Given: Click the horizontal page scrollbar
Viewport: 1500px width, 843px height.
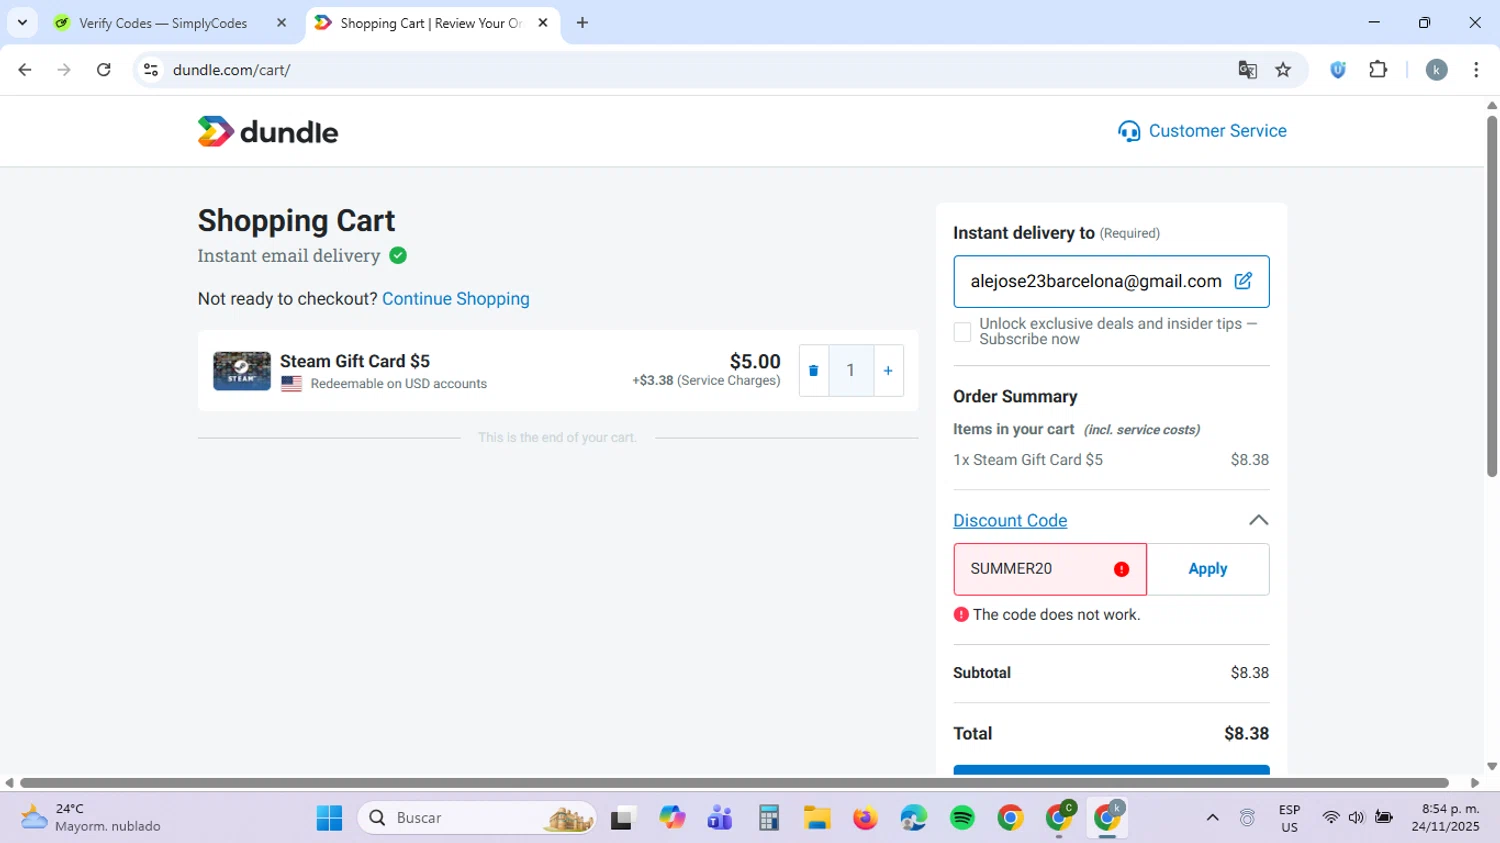Looking at the screenshot, I should pos(734,783).
